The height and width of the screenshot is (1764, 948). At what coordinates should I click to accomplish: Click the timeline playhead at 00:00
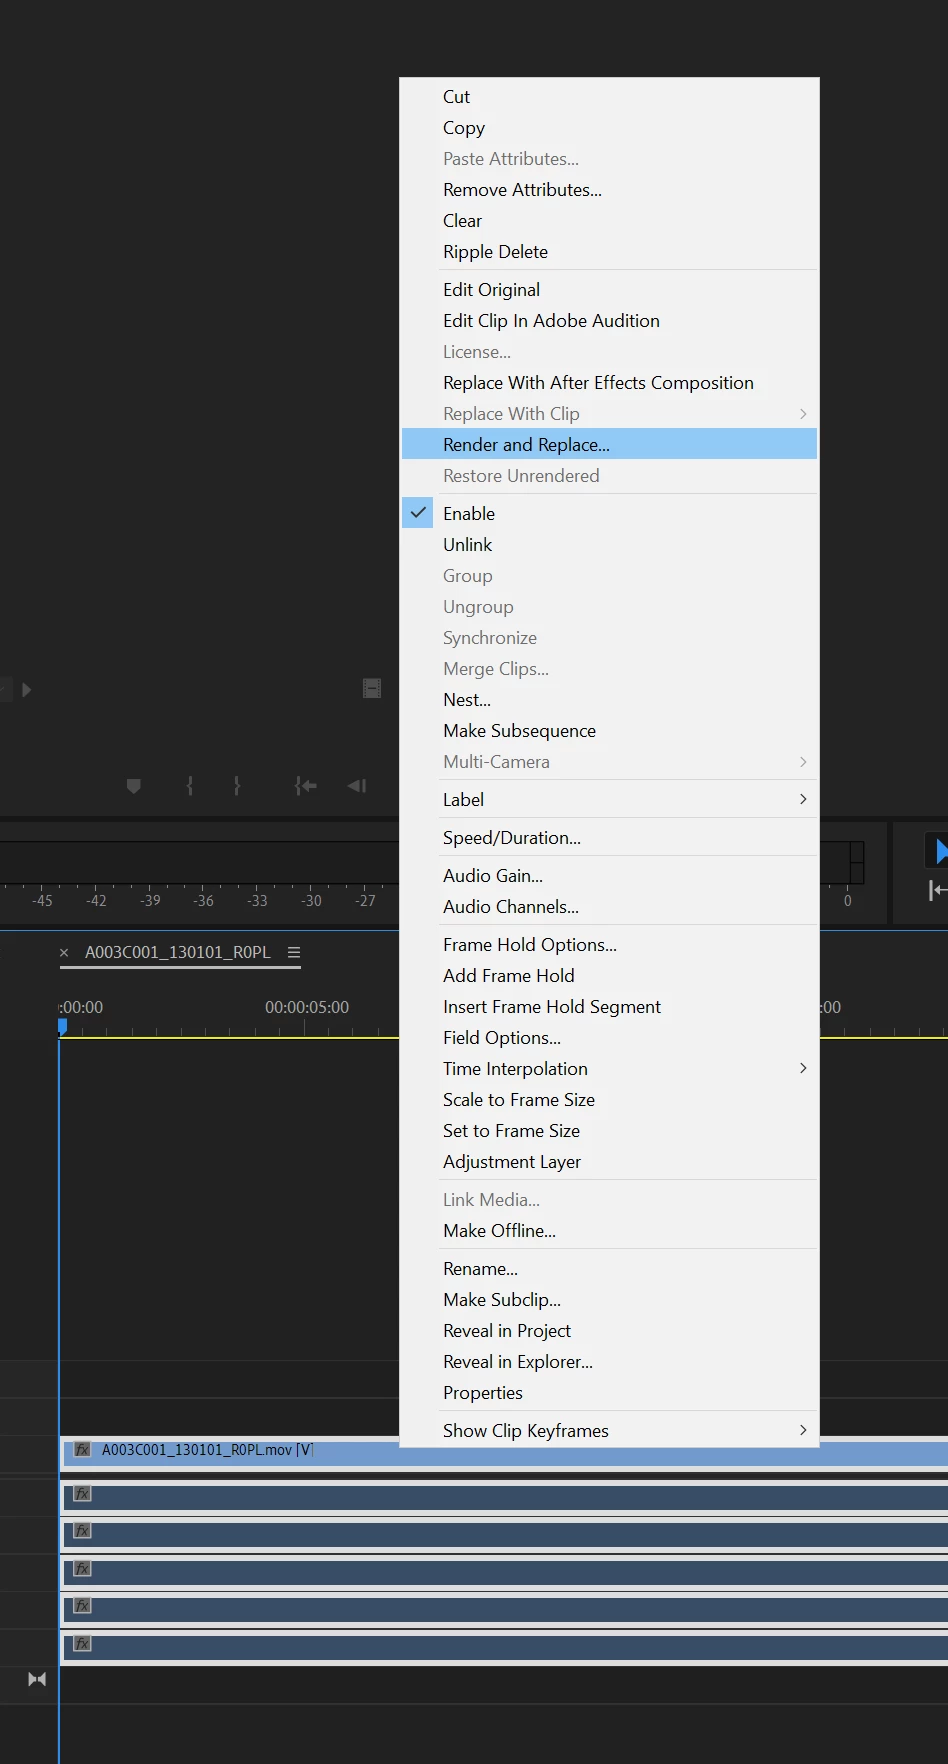(62, 1026)
